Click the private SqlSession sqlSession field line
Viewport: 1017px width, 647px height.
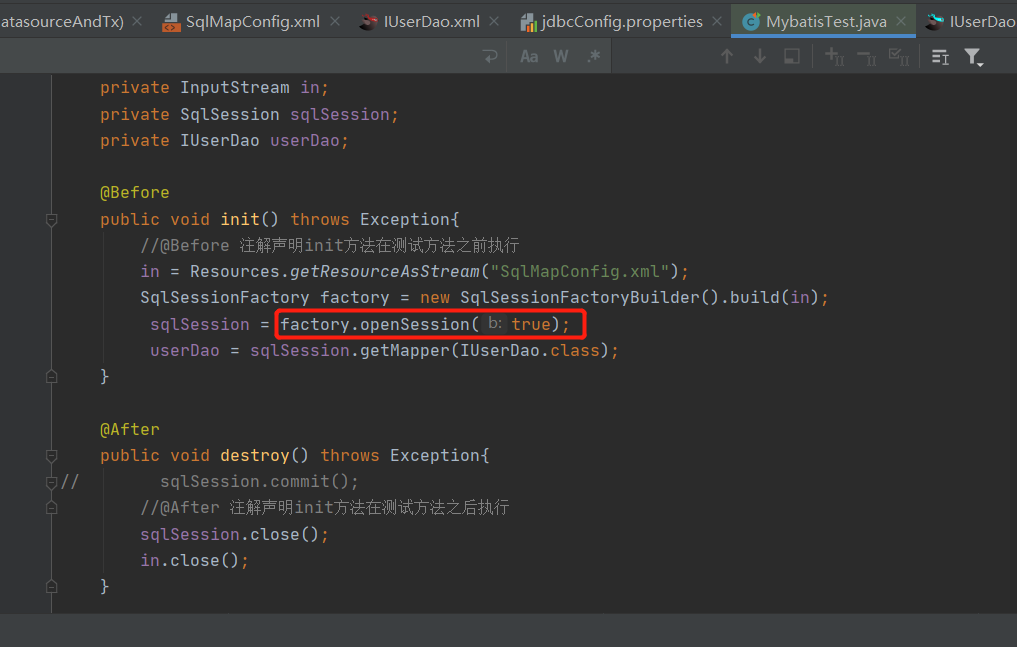pos(249,114)
